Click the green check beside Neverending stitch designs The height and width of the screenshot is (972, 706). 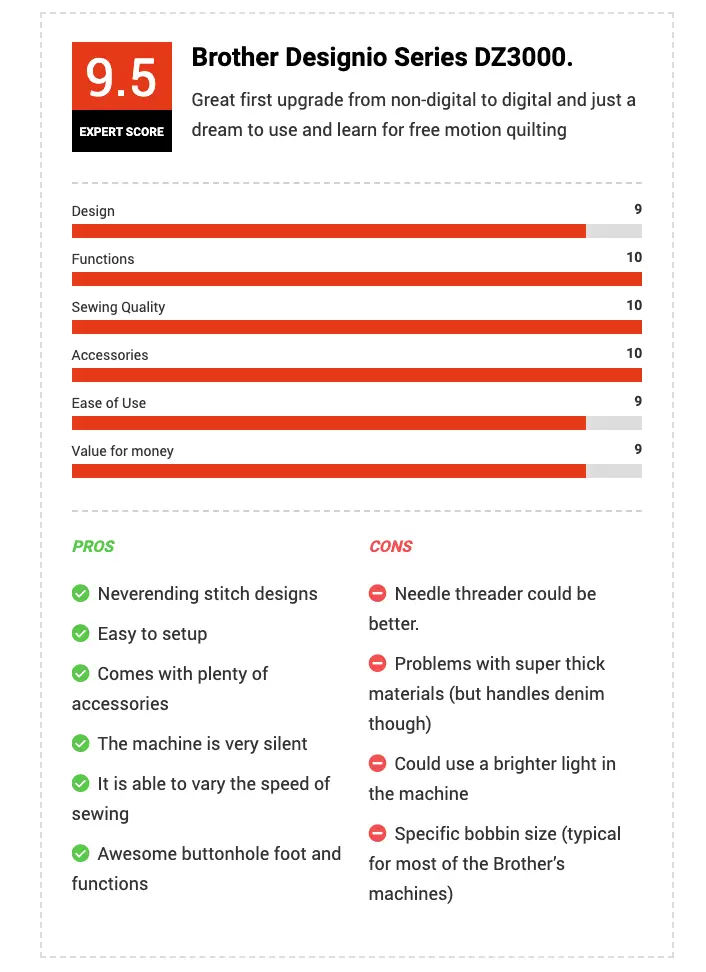coord(81,593)
